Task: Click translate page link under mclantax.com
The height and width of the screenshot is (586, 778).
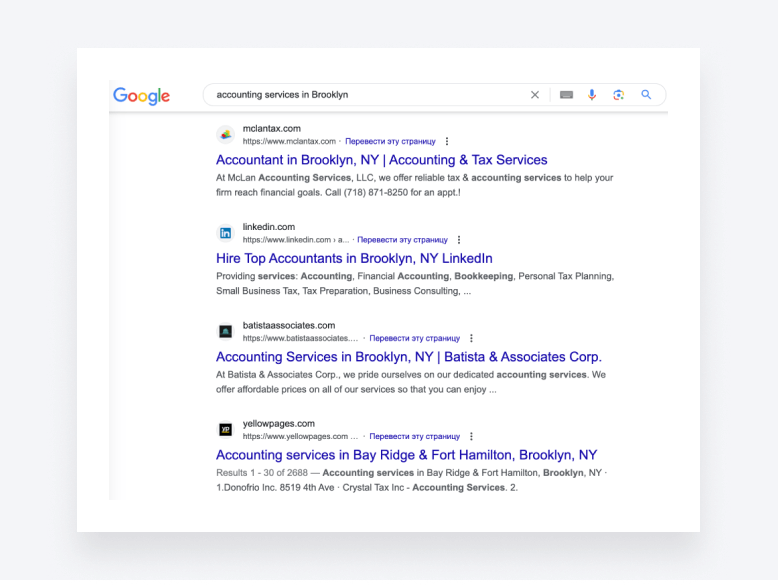Action: point(390,142)
